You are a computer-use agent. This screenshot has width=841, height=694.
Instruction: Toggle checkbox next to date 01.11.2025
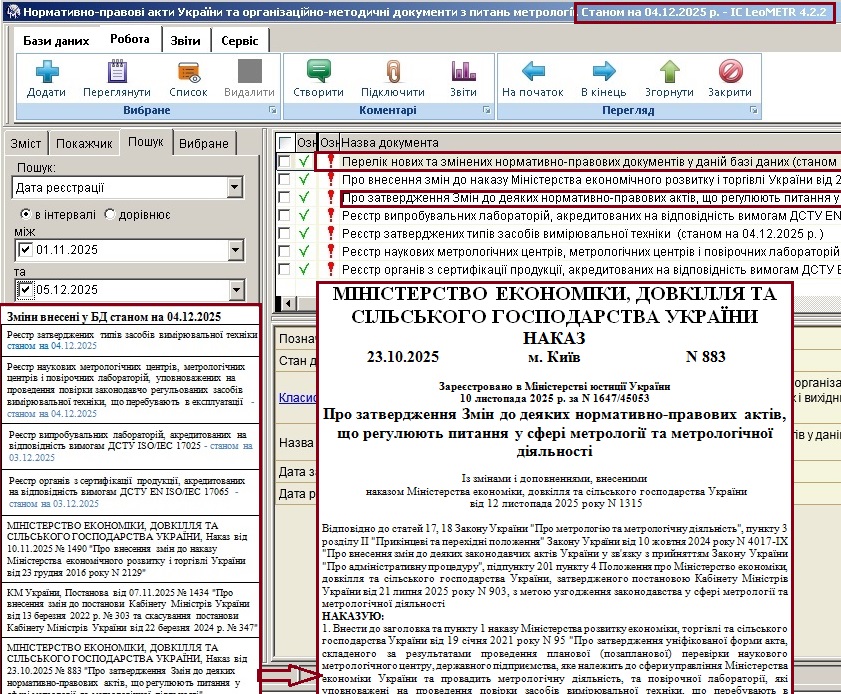(x=25, y=250)
